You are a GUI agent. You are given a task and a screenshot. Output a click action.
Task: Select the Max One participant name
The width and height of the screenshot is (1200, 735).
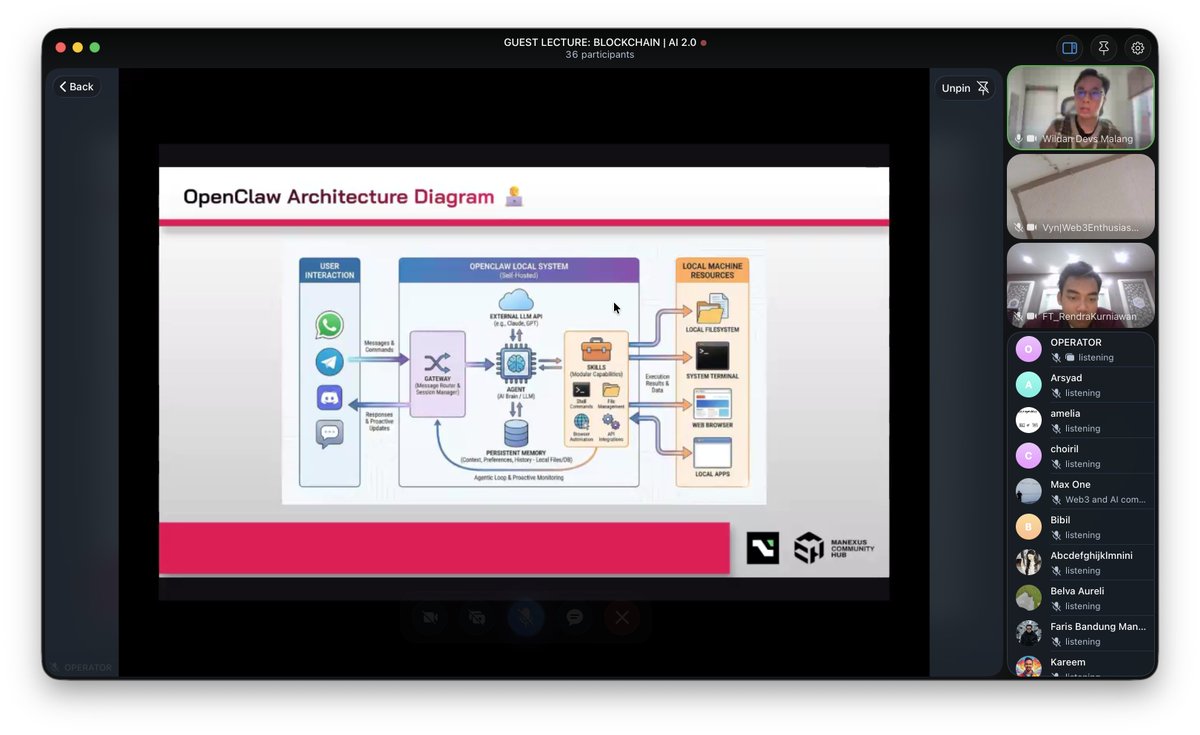(1070, 484)
